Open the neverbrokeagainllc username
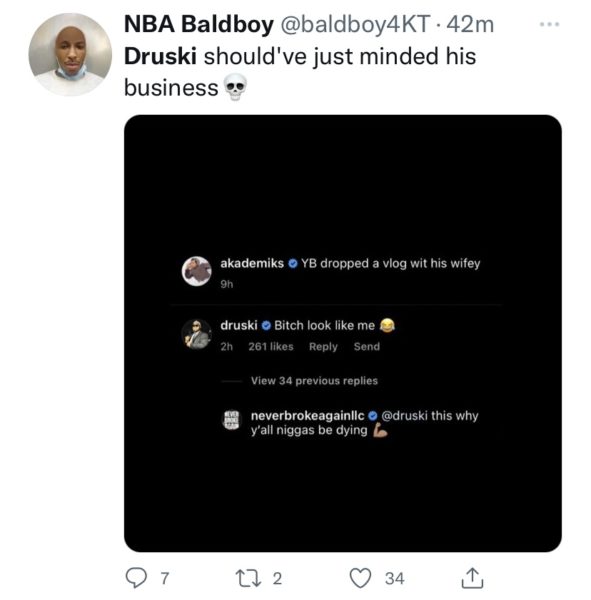 tap(307, 416)
